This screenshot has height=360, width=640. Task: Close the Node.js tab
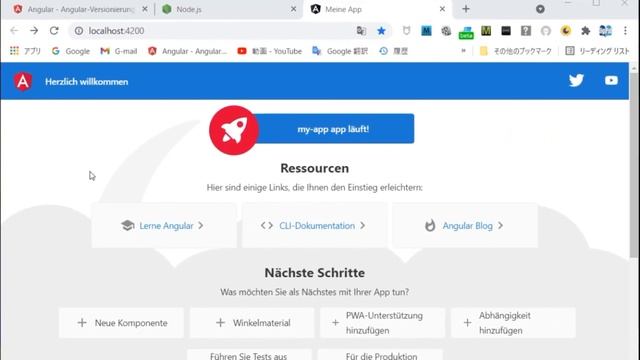[293, 9]
